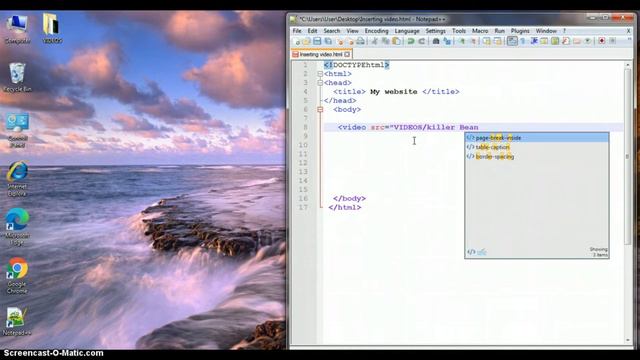Open the Encoding menu
The image size is (640, 360).
point(376,31)
